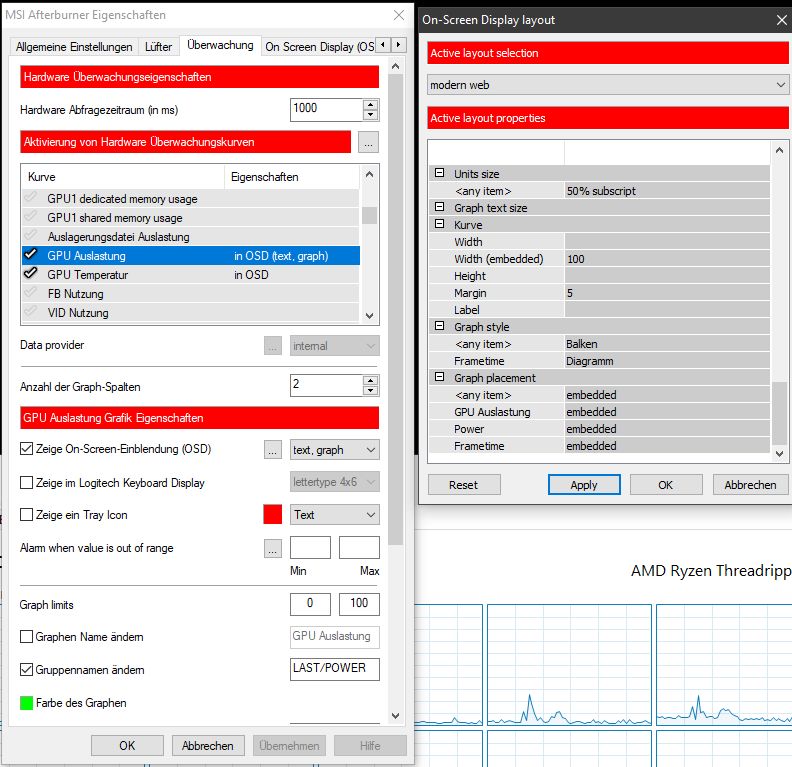Click OK in the Afterburner properties window
The height and width of the screenshot is (767, 792).
(127, 746)
